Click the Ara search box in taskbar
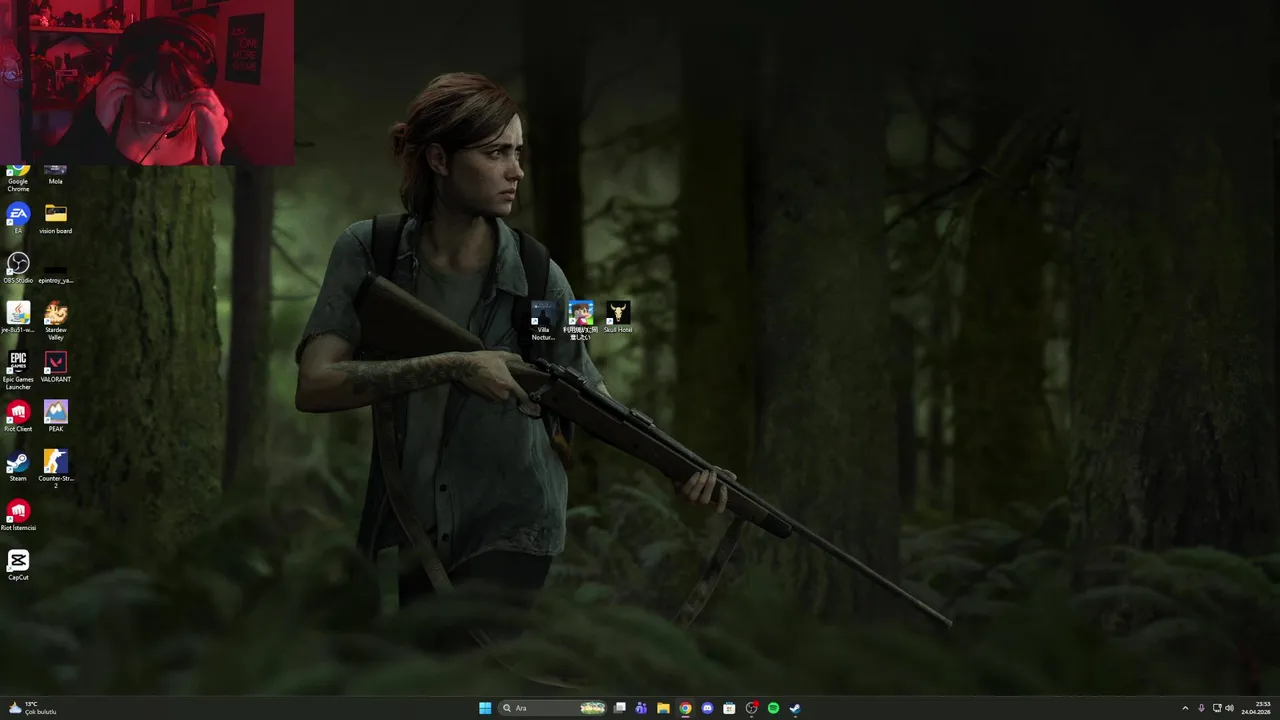 553,708
